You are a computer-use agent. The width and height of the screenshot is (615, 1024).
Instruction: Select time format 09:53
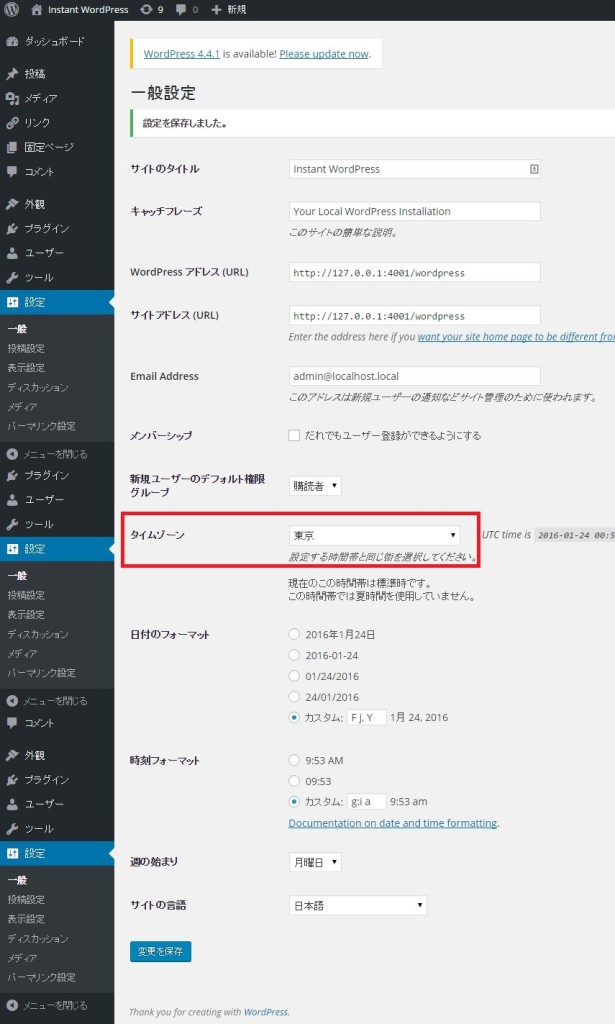tap(294, 781)
